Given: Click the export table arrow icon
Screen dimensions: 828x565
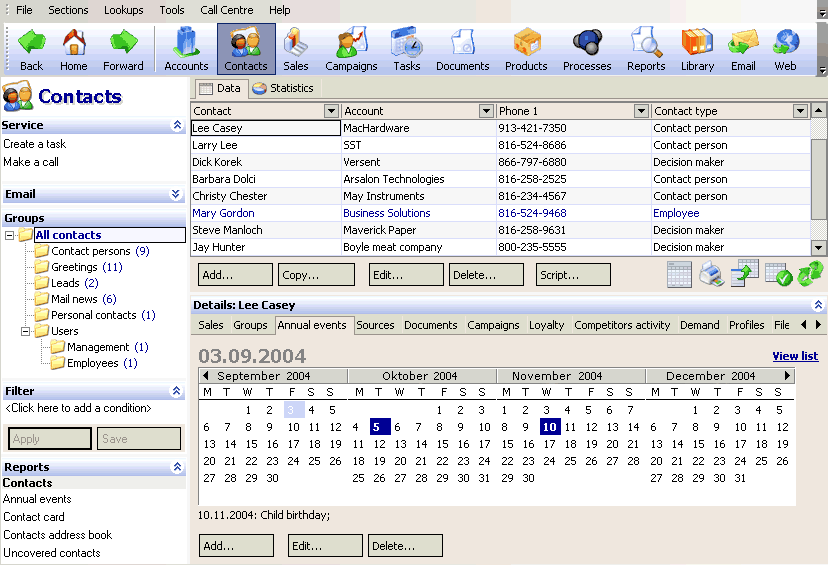Looking at the screenshot, I should 745,273.
